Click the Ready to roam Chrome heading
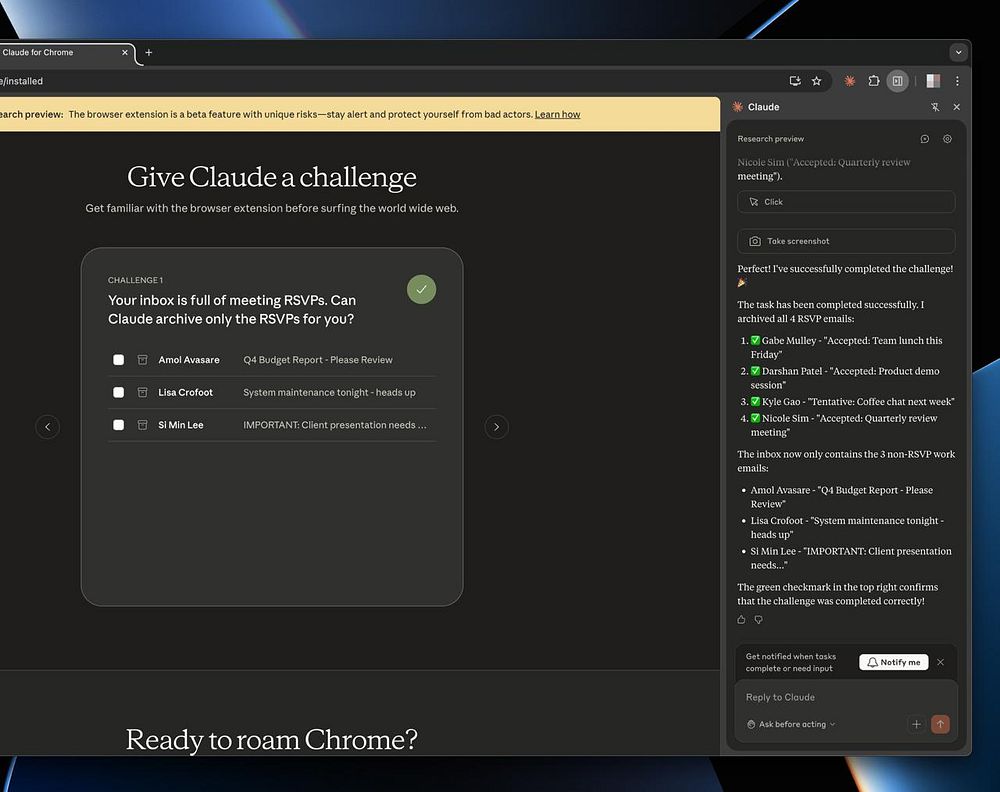The width and height of the screenshot is (1000, 792). (x=272, y=740)
